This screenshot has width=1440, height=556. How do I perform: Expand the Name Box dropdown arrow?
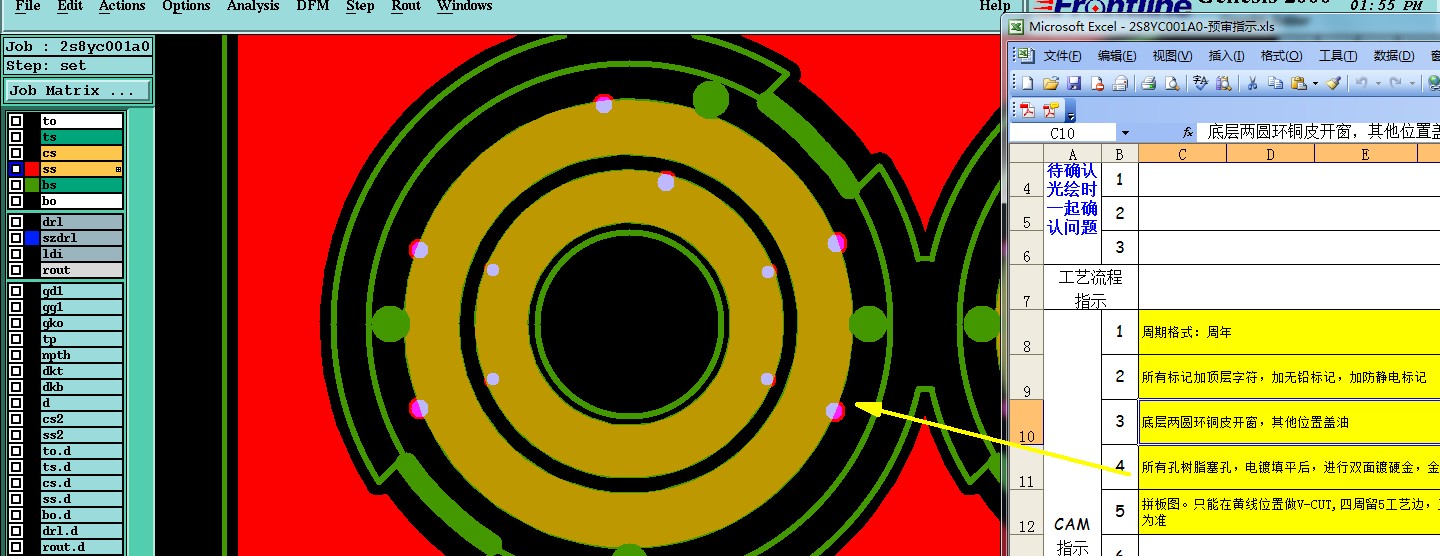pyautogui.click(x=1125, y=133)
